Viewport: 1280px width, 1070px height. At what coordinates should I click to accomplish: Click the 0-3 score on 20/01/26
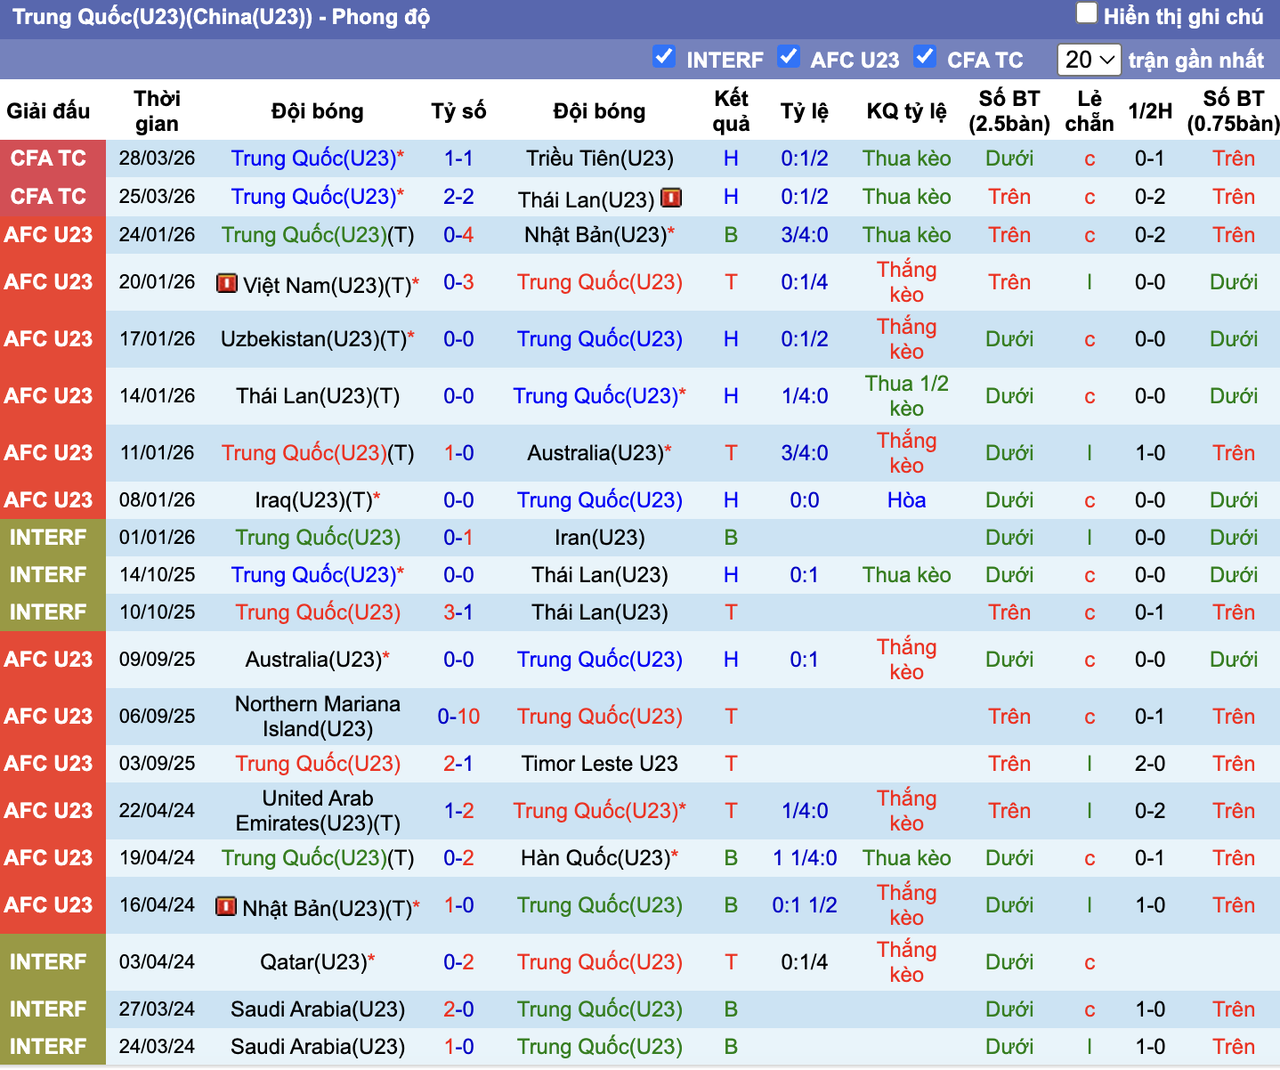[x=459, y=283]
